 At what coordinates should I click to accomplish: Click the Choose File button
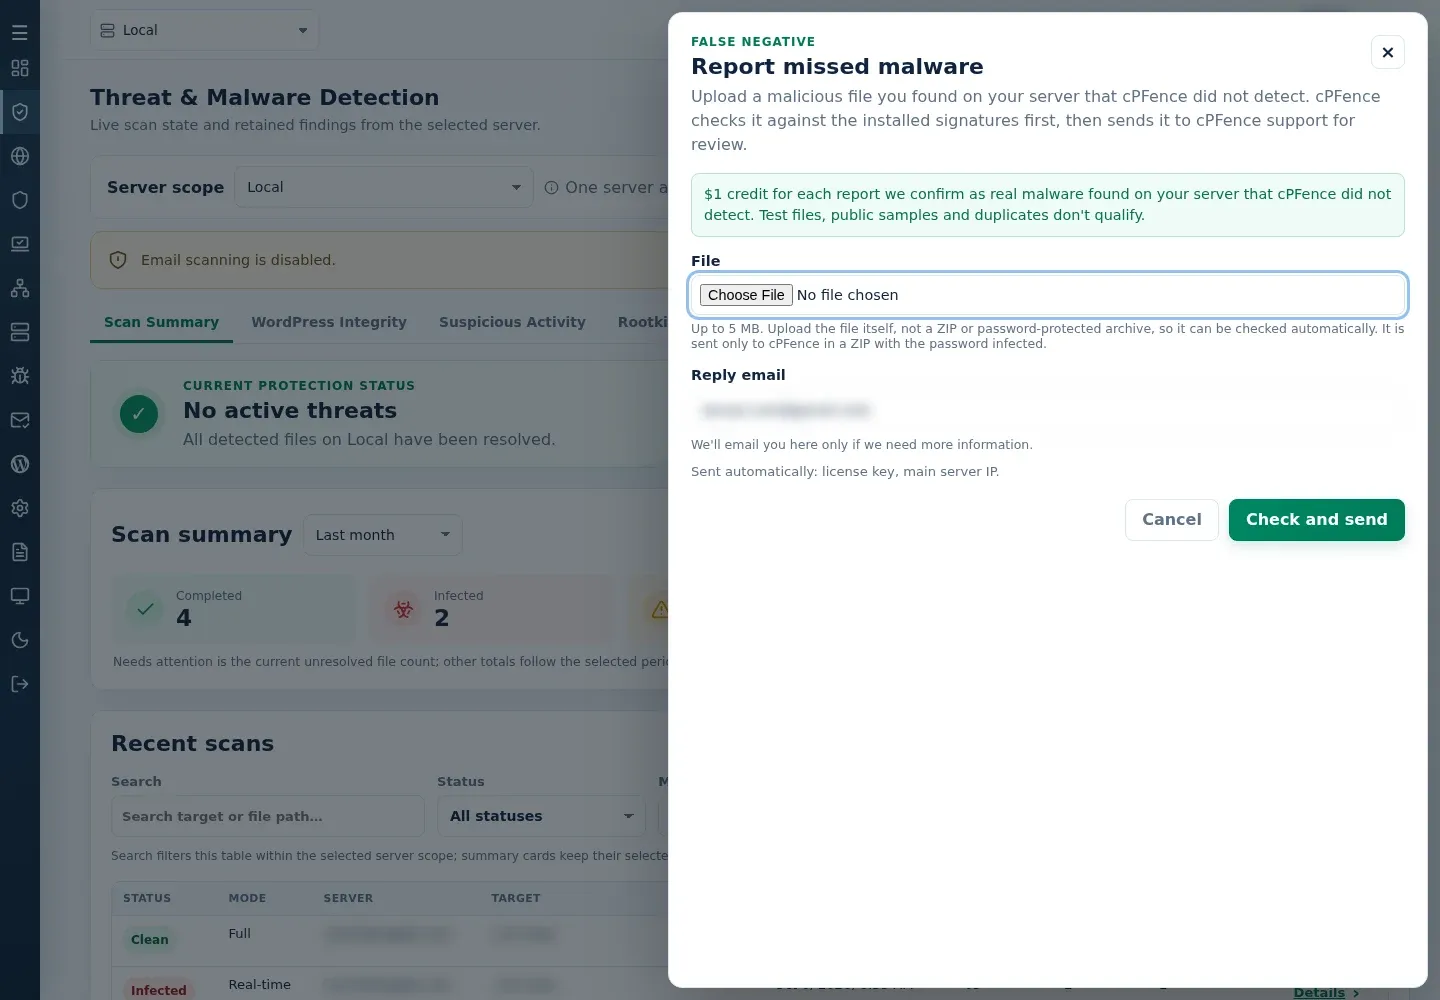click(x=746, y=295)
